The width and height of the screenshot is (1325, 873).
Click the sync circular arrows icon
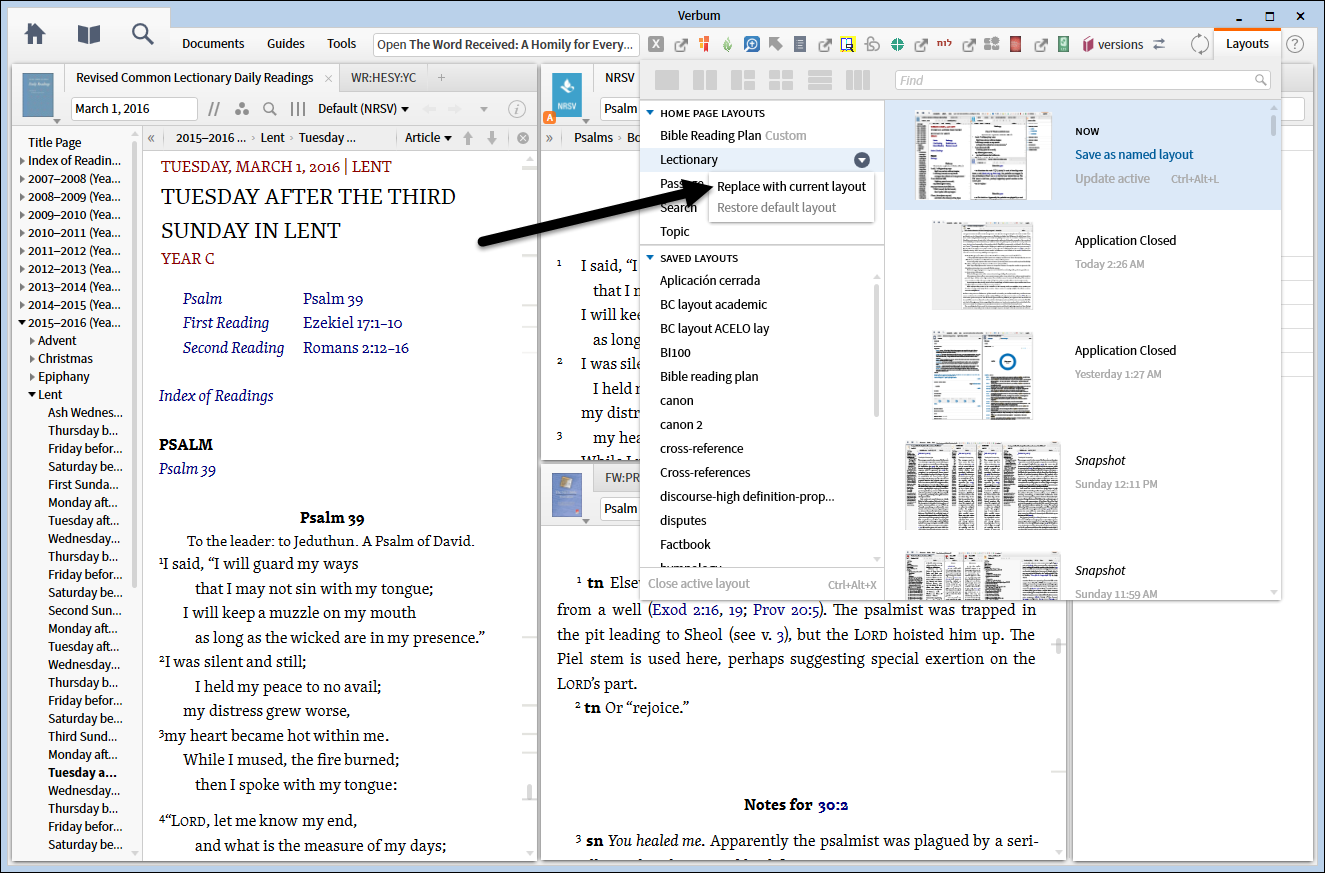[x=1200, y=44]
